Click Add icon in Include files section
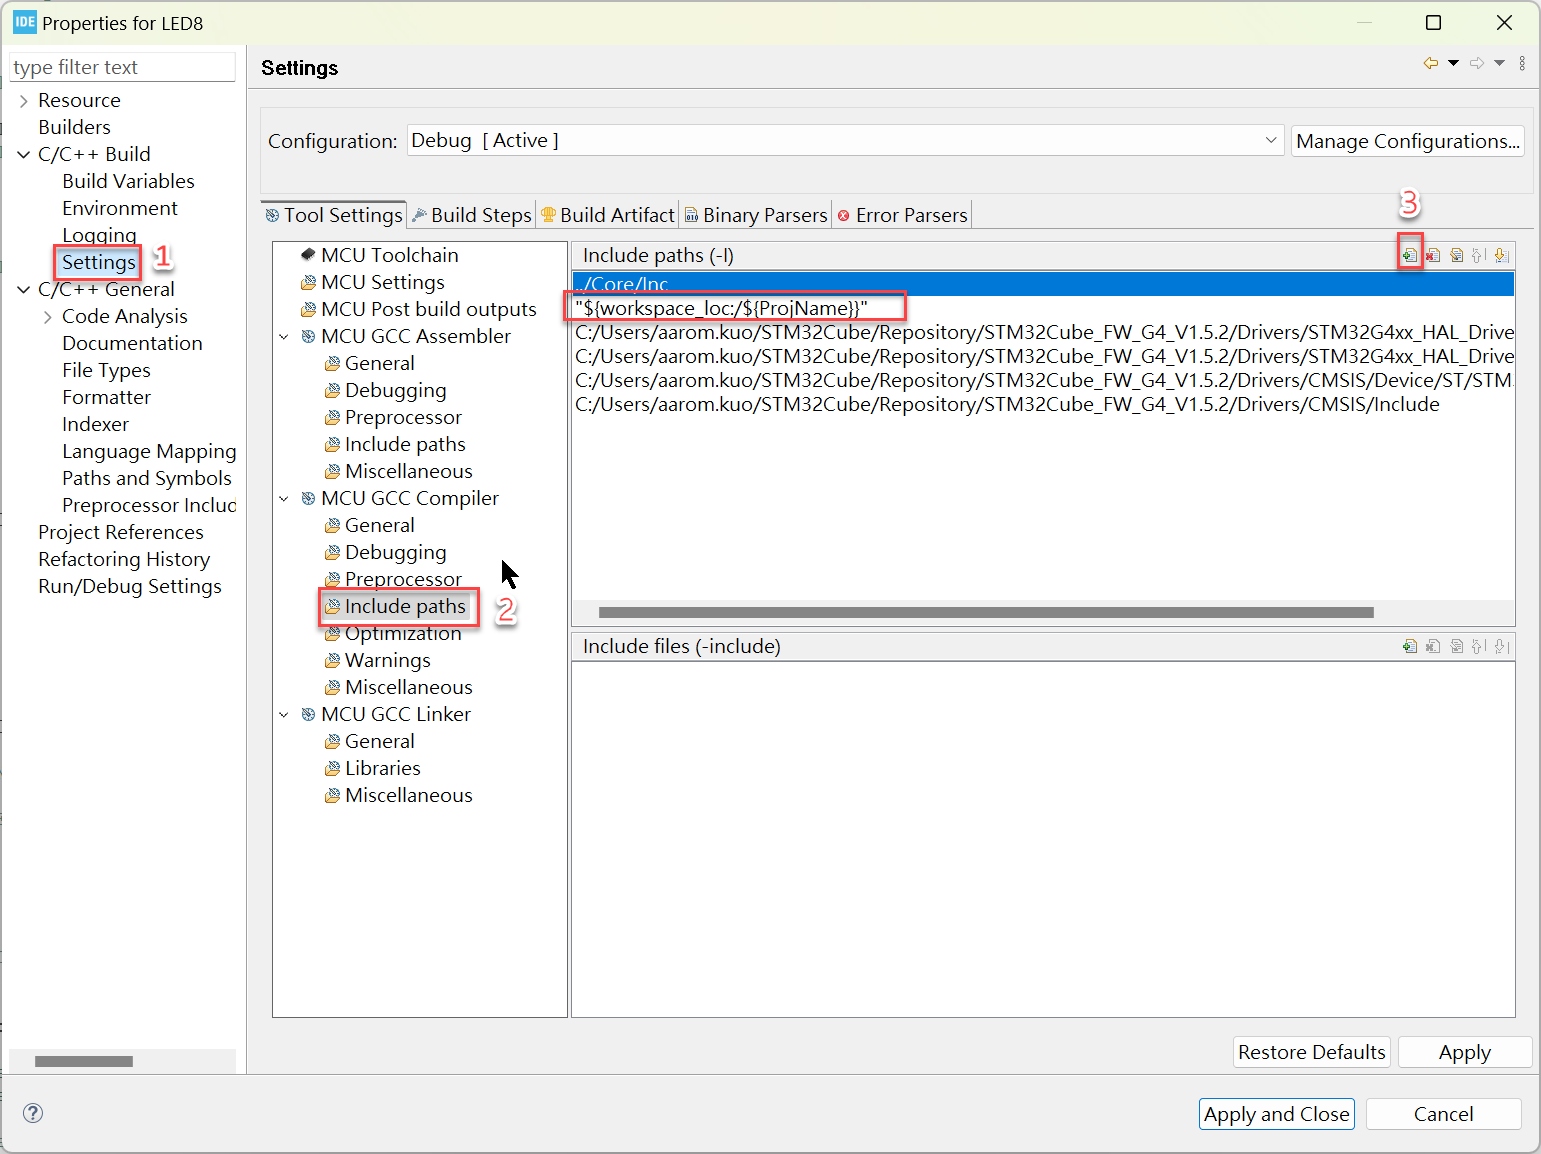This screenshot has height=1154, width=1541. (x=1410, y=646)
